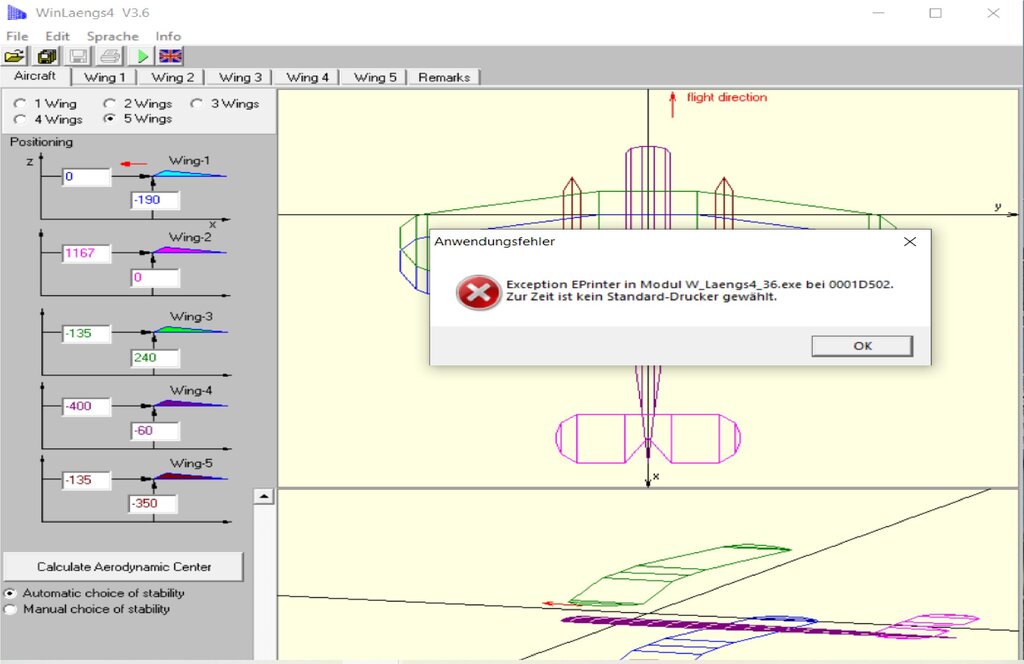Open the File menu
Viewport: 1024px width, 664px height.
(x=17, y=36)
